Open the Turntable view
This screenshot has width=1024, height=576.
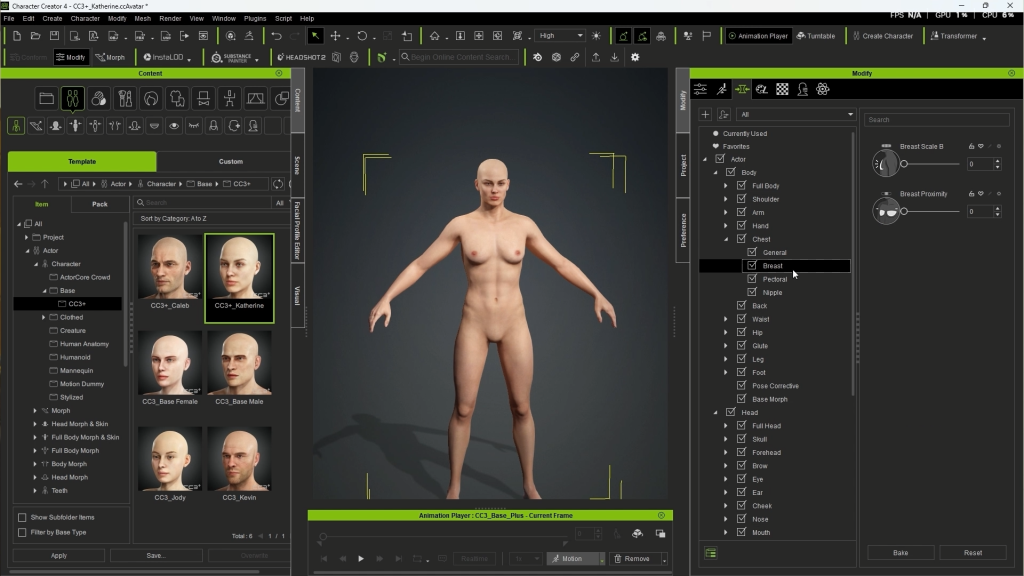(815, 36)
